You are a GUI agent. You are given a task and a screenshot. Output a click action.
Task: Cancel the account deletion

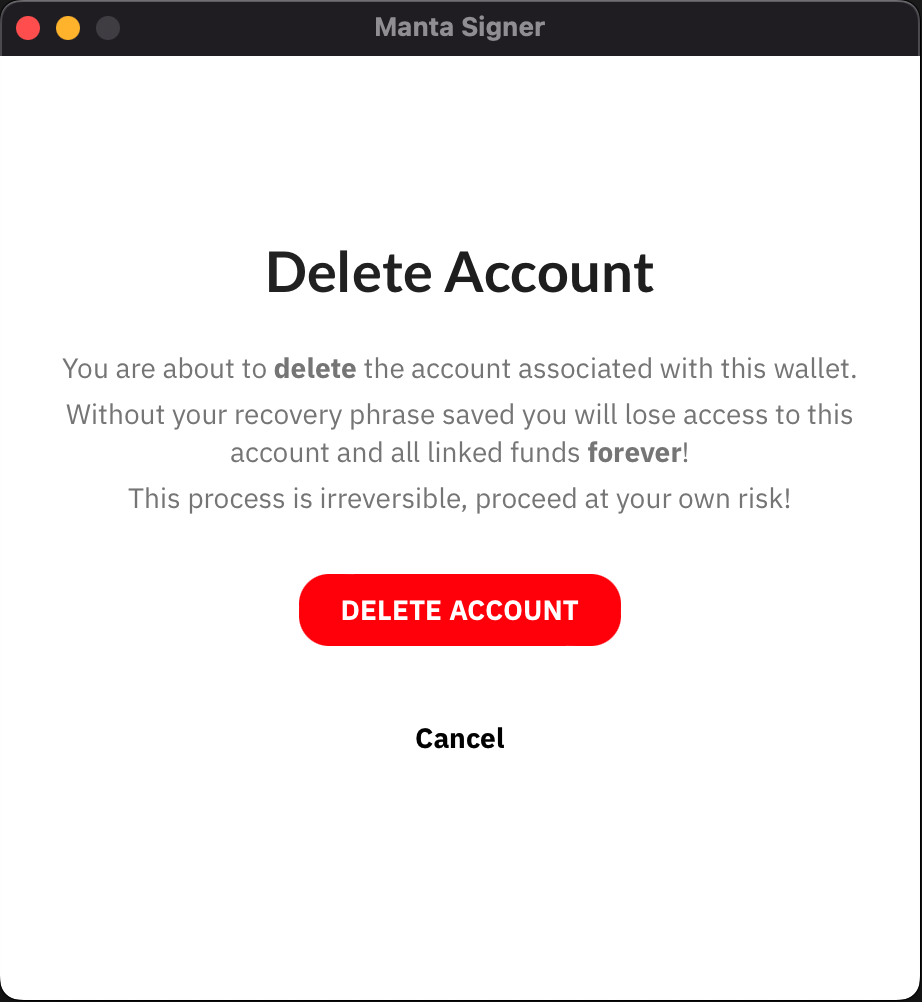point(459,738)
